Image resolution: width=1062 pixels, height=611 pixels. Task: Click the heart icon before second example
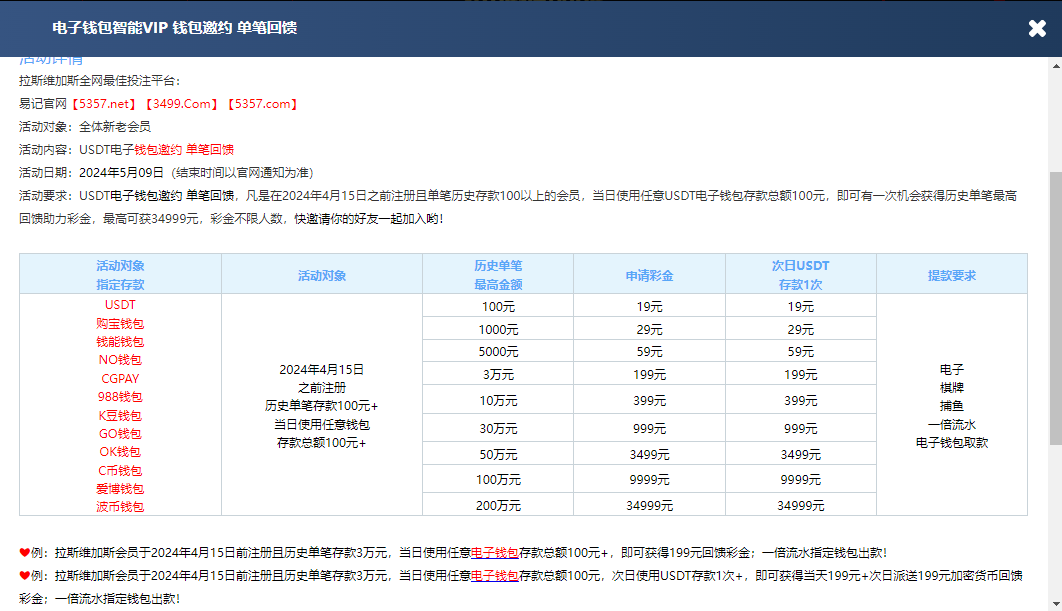(25, 575)
